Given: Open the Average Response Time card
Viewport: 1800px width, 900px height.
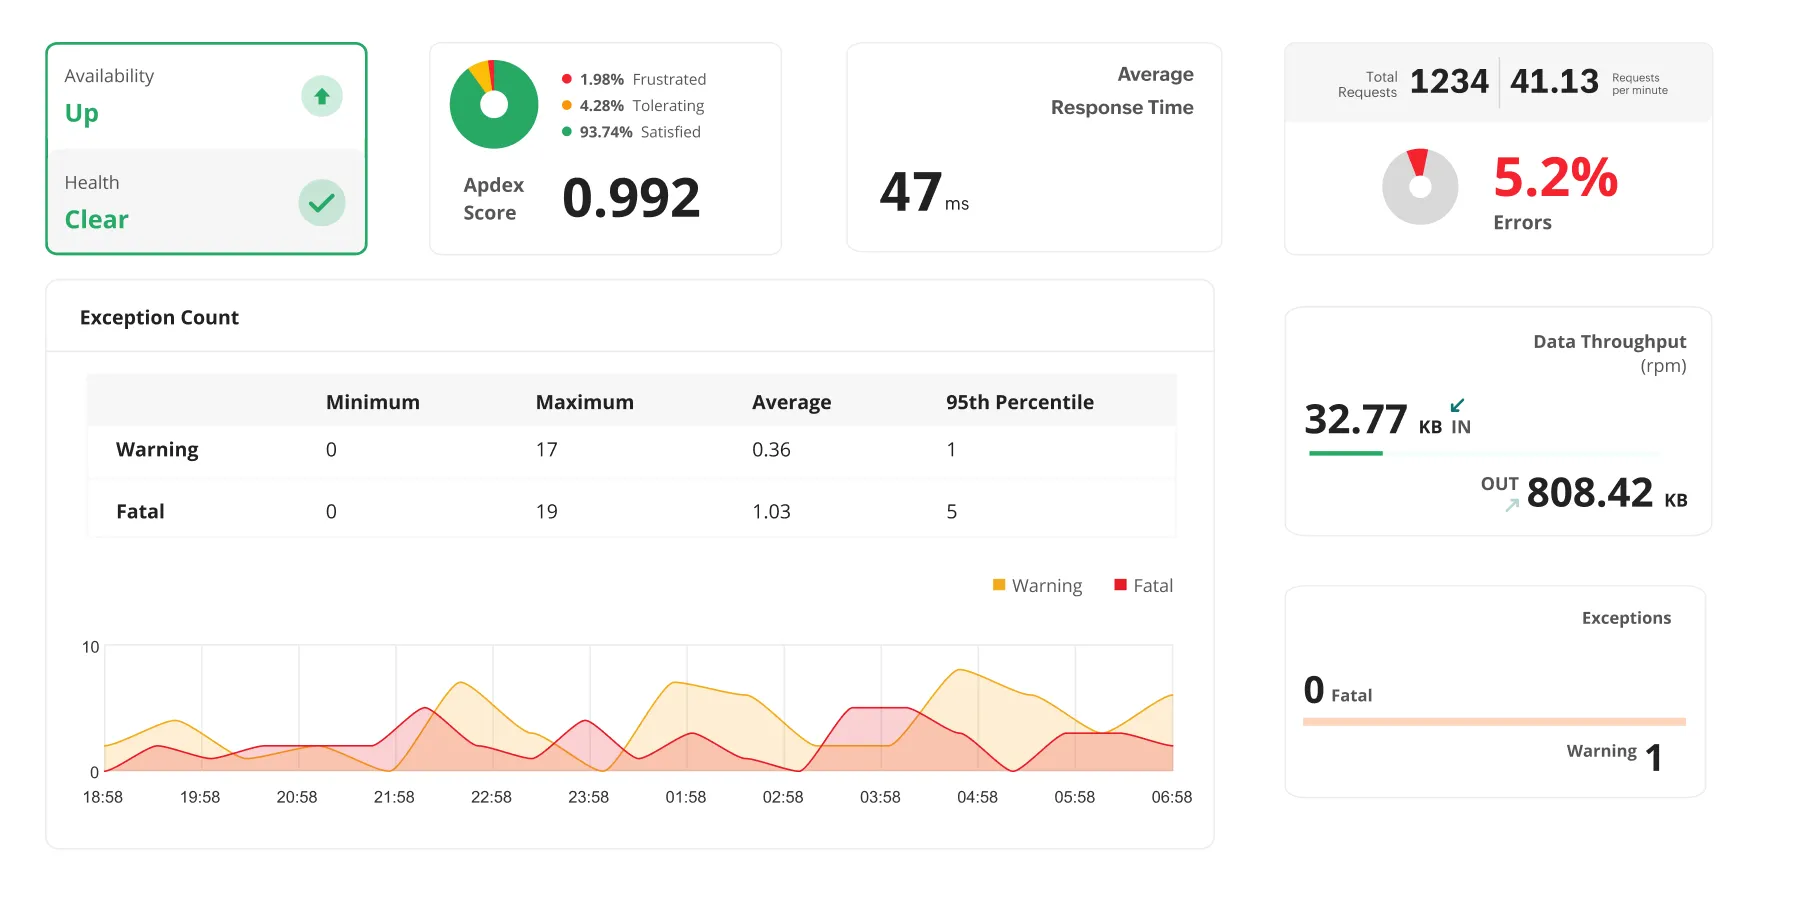Looking at the screenshot, I should click(1033, 148).
